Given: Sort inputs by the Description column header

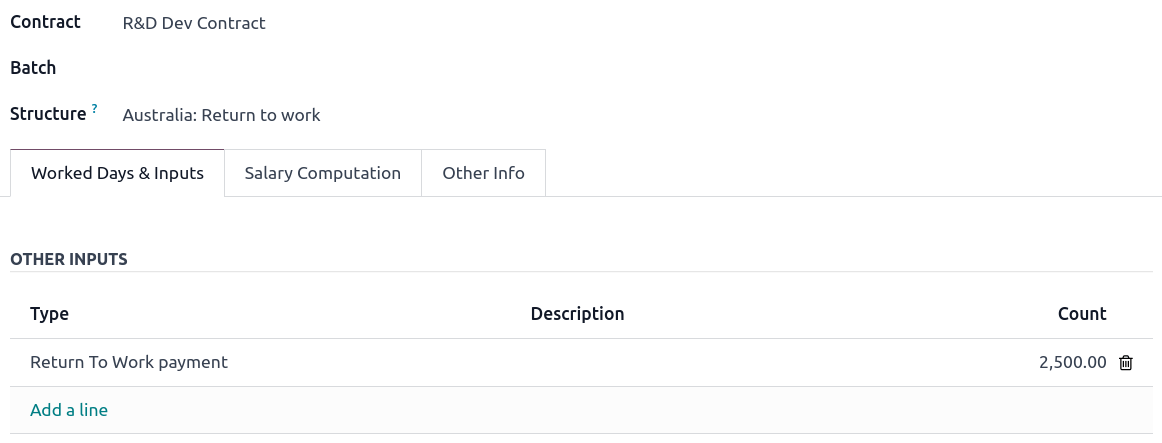Looking at the screenshot, I should tap(577, 314).
